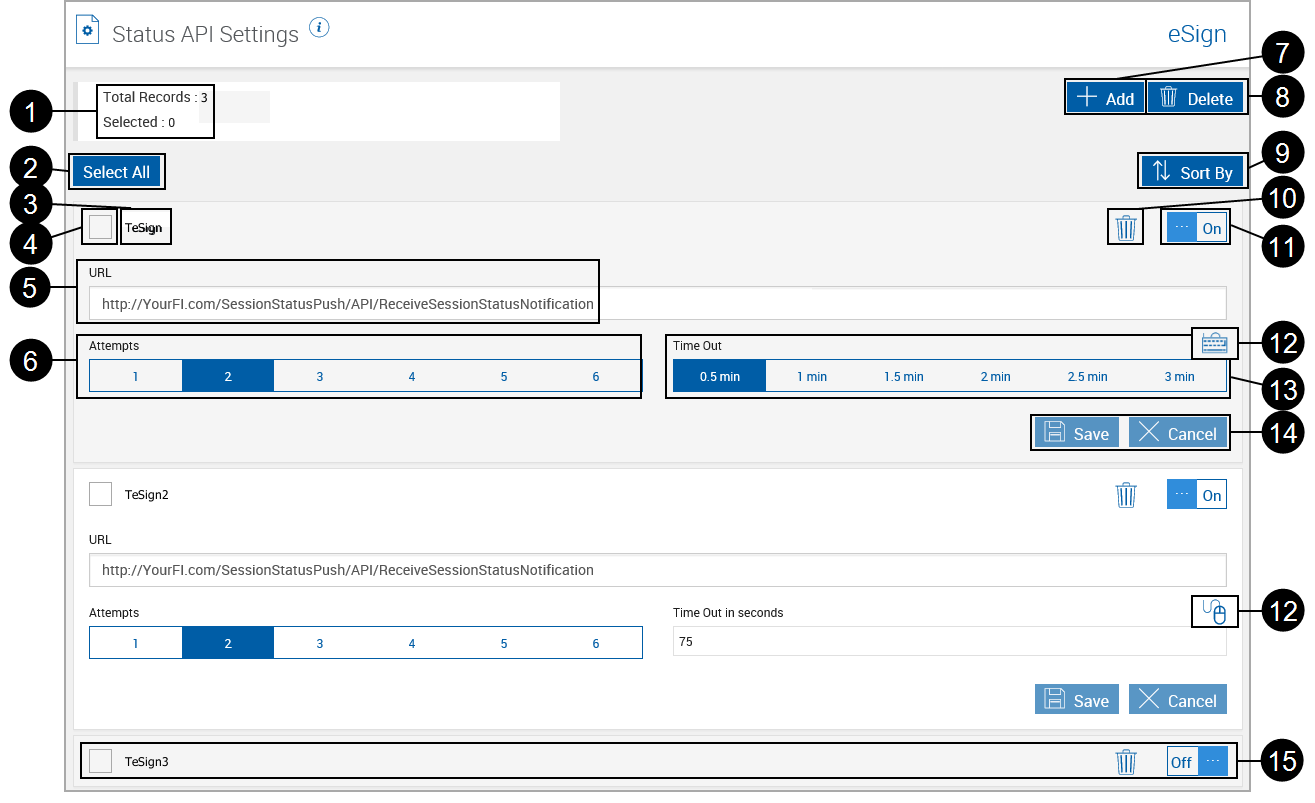Set TeSign Attempts to 6
This screenshot has width=1315, height=803.
pyautogui.click(x=596, y=376)
